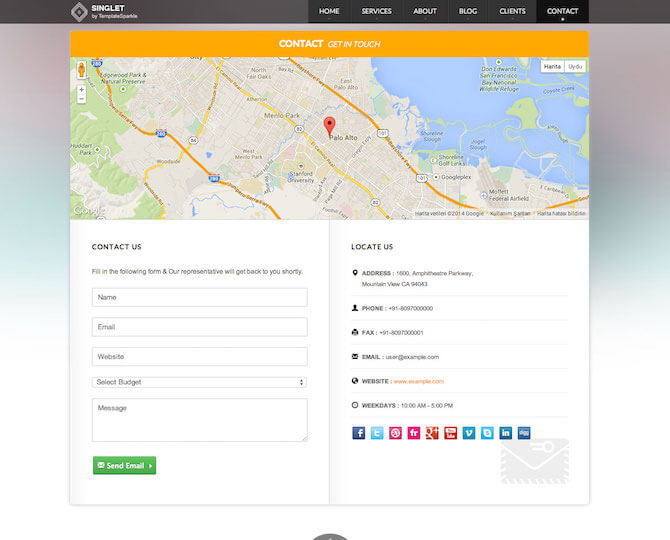
Task: Open the Select Budget dropdown
Action: coord(200,382)
